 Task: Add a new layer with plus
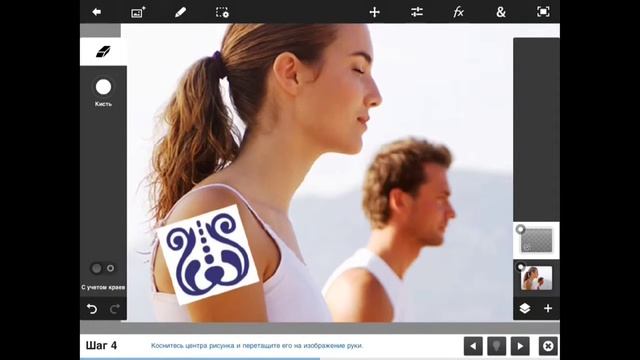click(548, 309)
